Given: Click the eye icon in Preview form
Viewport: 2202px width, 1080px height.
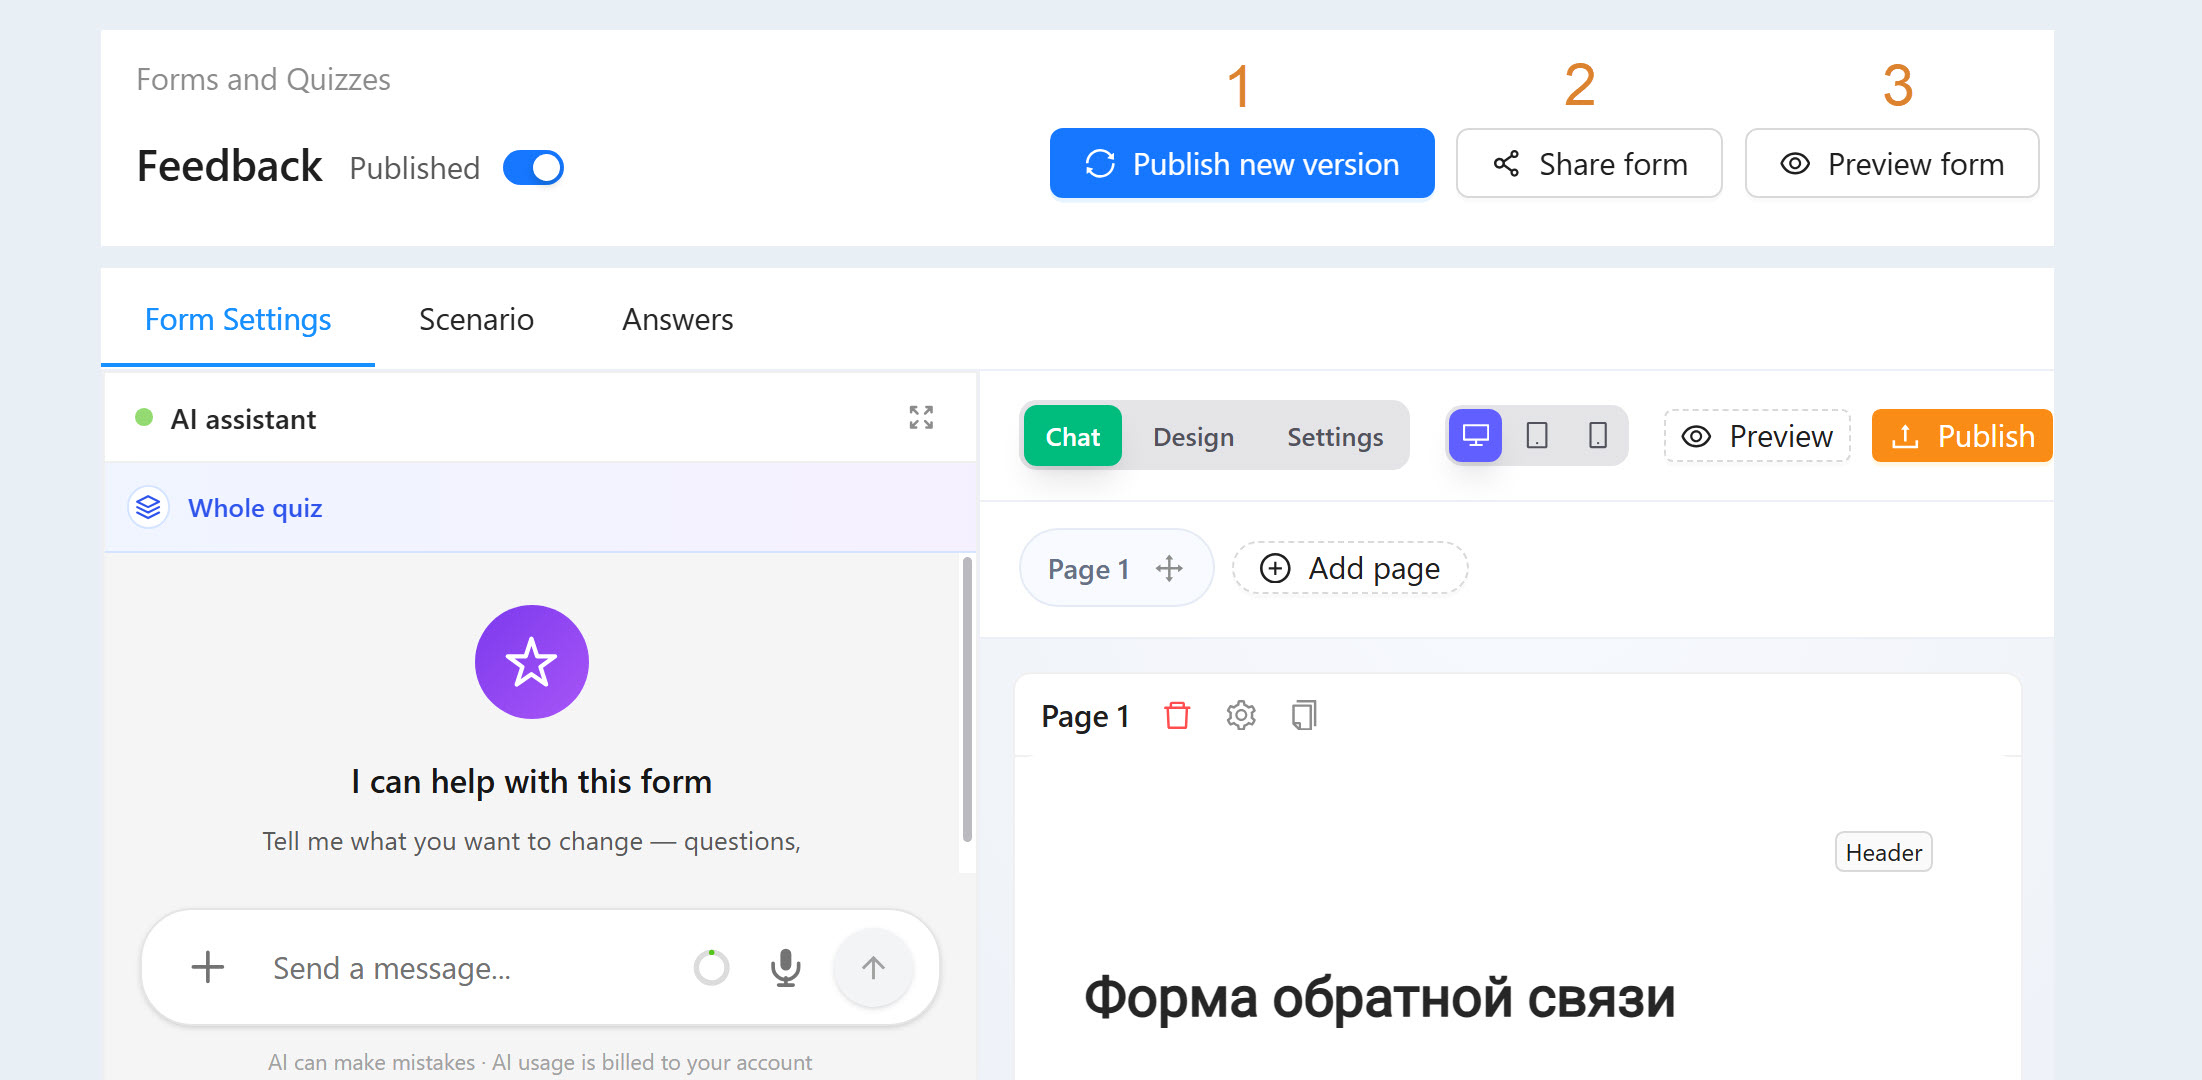Looking at the screenshot, I should click(x=1795, y=164).
